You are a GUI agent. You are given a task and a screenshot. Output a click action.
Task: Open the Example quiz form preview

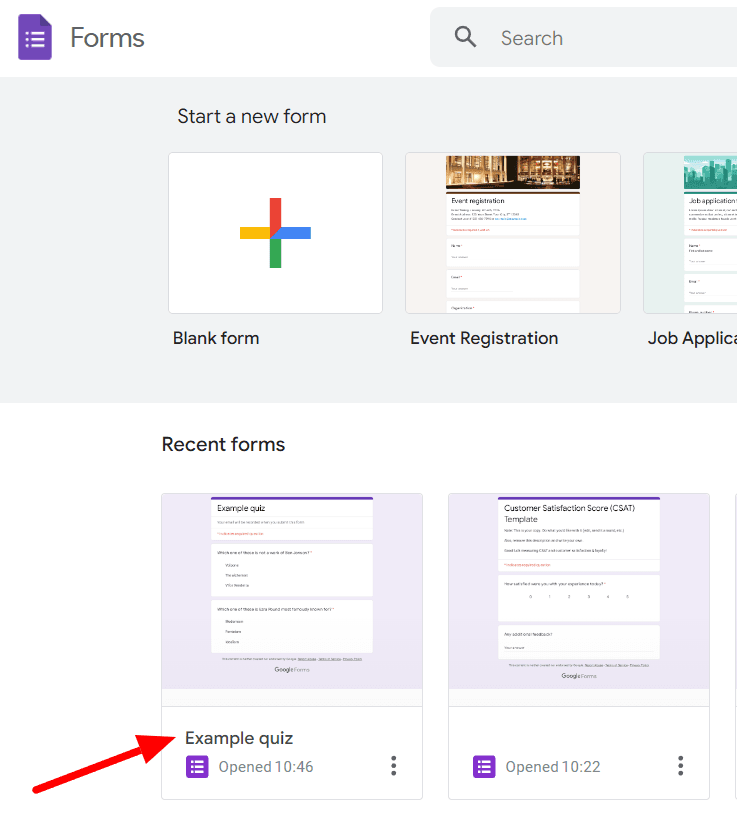tap(292, 599)
